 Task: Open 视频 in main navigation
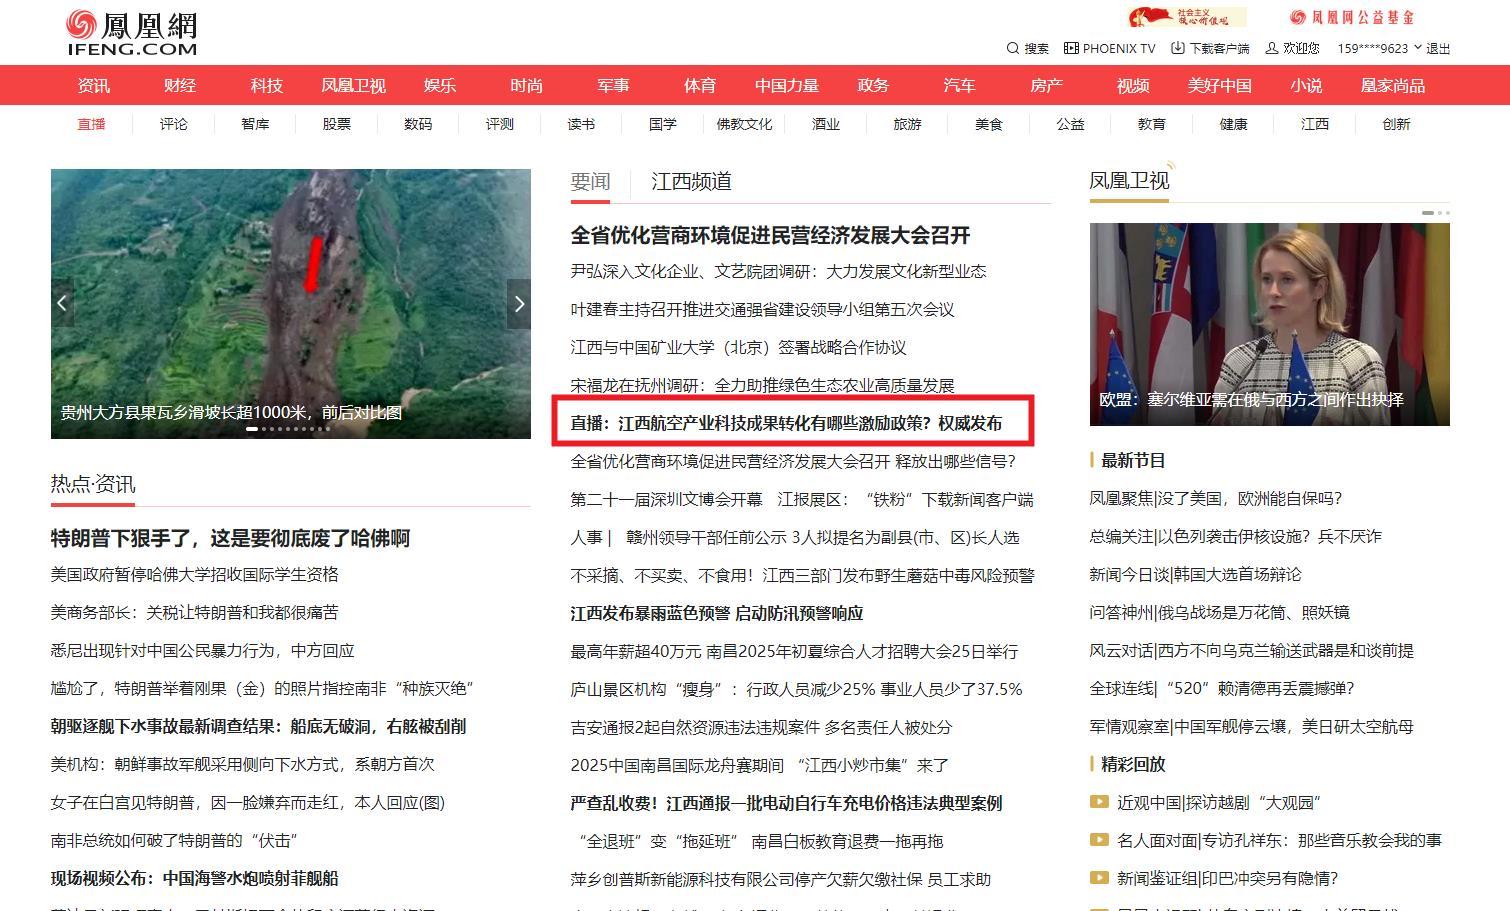pyautogui.click(x=1133, y=85)
